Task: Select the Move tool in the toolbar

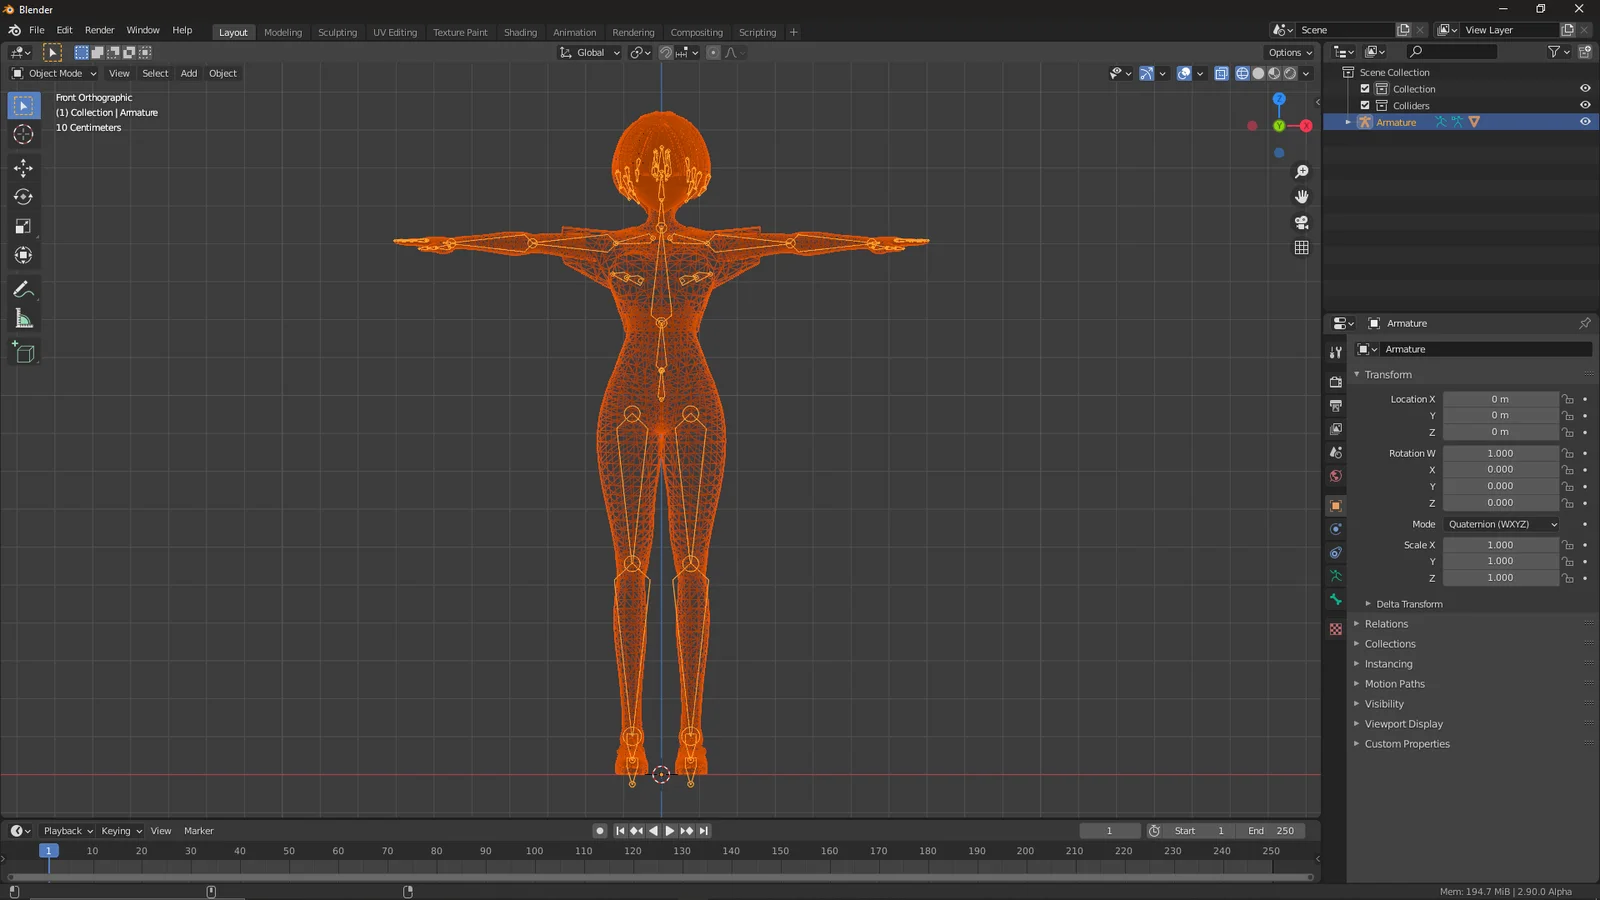Action: pyautogui.click(x=23, y=168)
